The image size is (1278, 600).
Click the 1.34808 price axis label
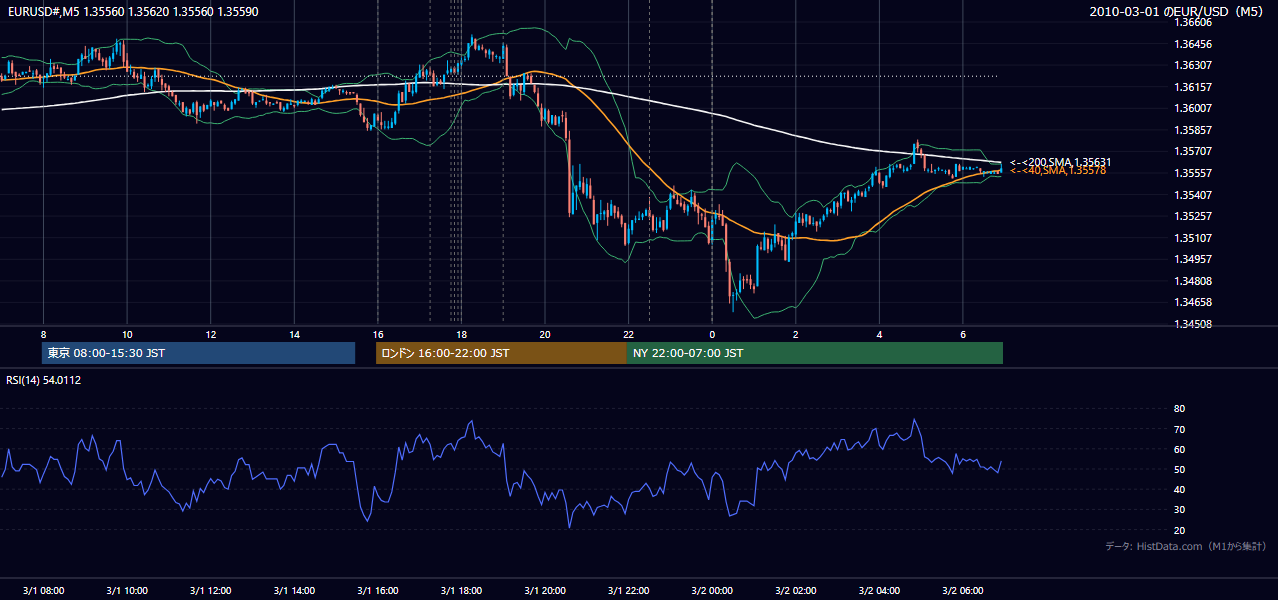tap(1194, 281)
